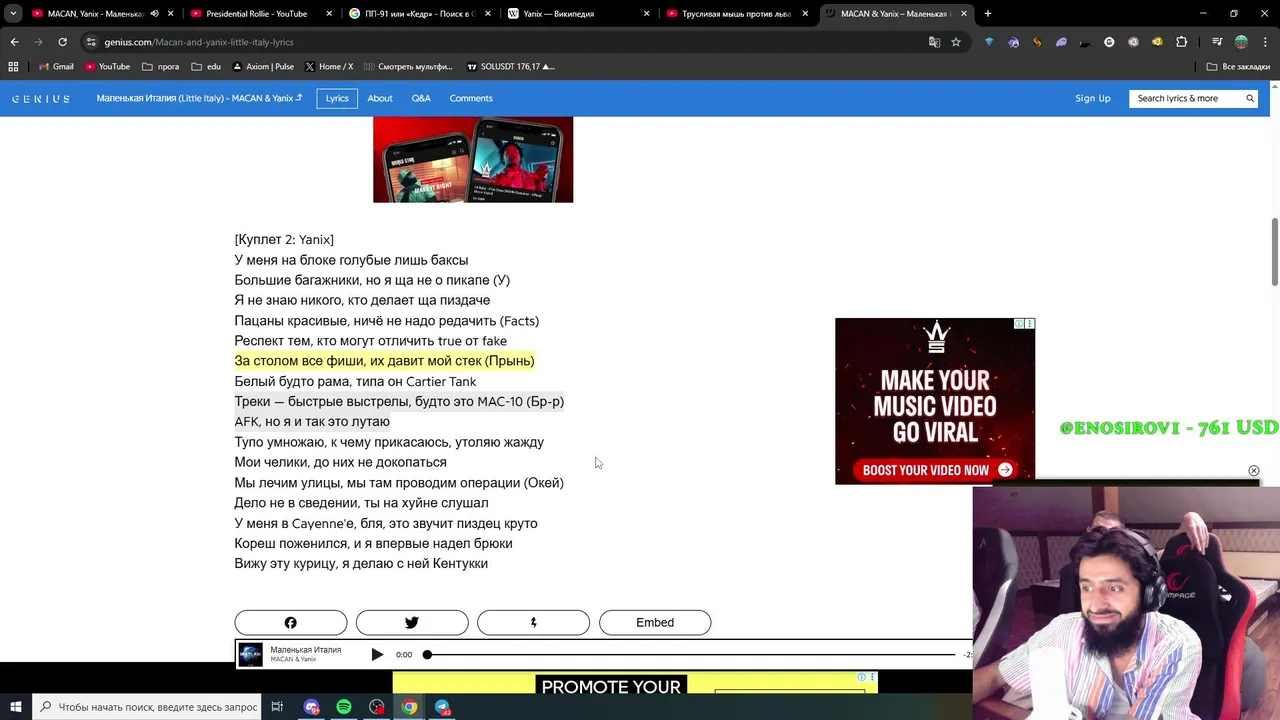Open the YouTube bookmark
Viewport: 1280px width, 720px height.
(108, 66)
